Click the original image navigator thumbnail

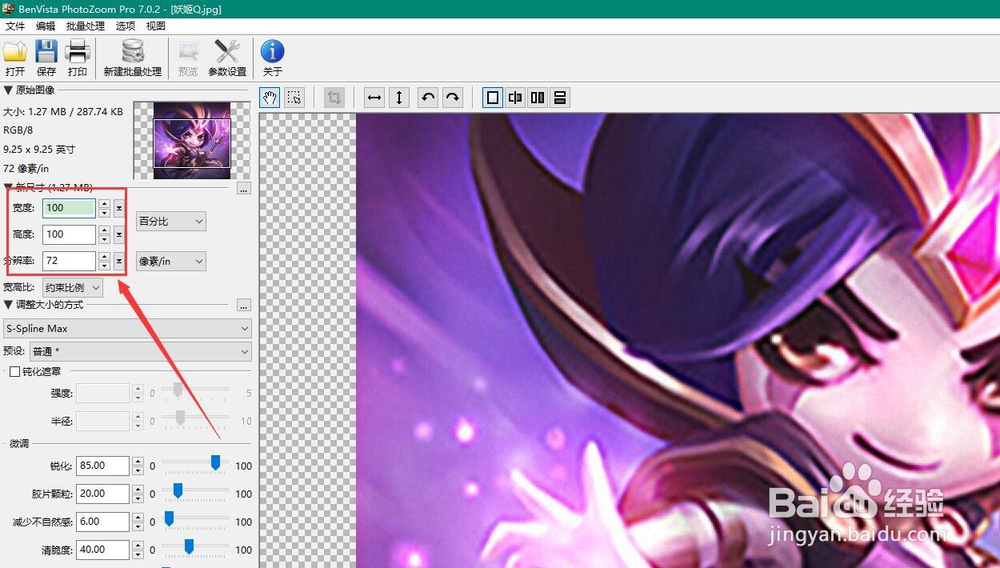(x=192, y=141)
